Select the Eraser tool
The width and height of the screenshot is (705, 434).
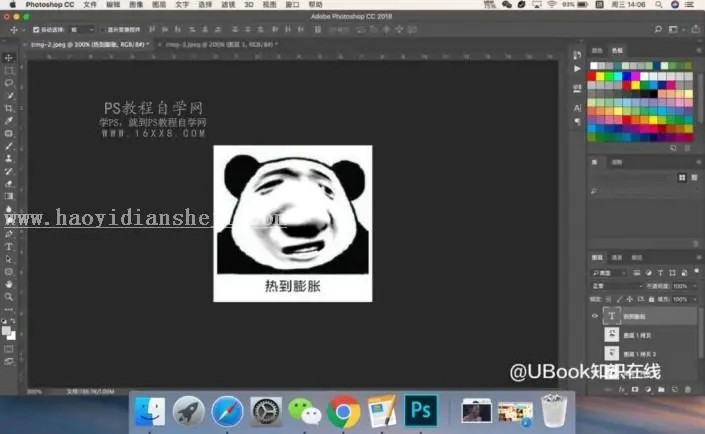pos(9,183)
